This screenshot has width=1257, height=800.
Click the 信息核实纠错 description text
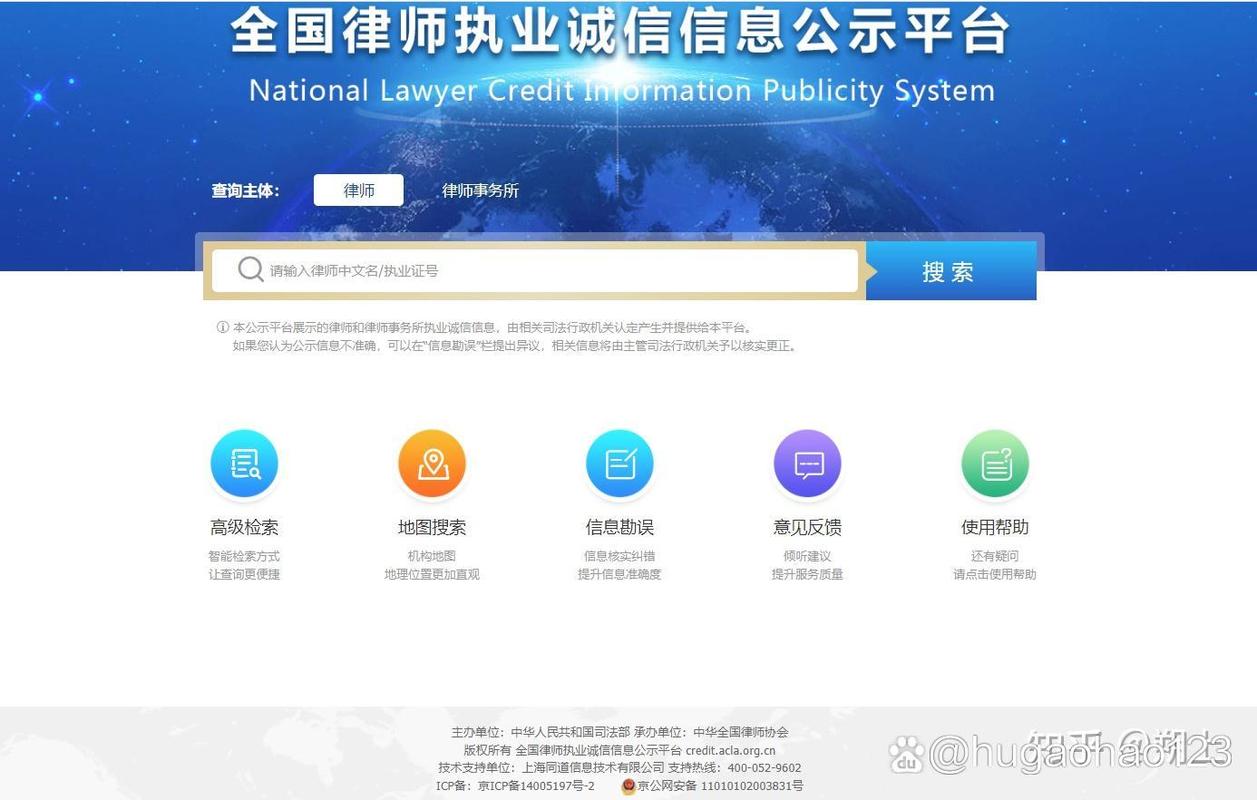[x=620, y=556]
